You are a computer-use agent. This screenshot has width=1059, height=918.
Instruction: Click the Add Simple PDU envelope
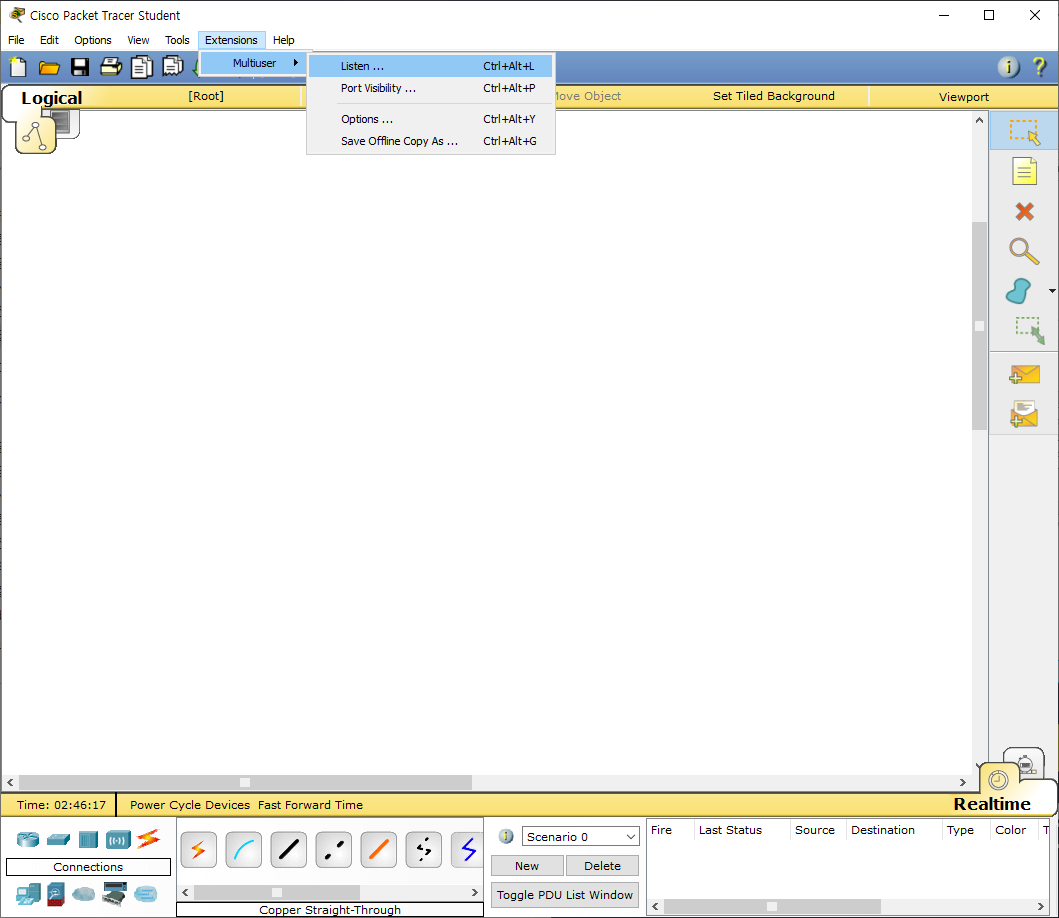[x=1024, y=375]
